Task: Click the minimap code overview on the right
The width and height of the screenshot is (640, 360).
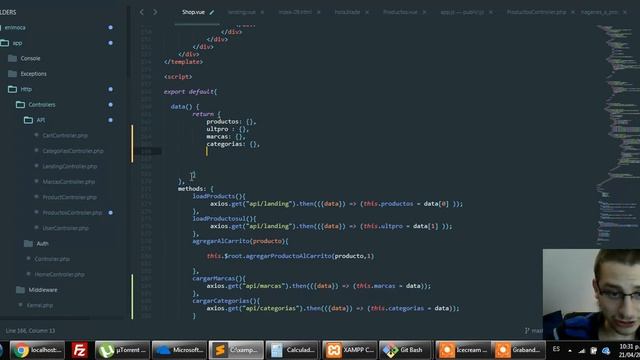Action: [618, 135]
